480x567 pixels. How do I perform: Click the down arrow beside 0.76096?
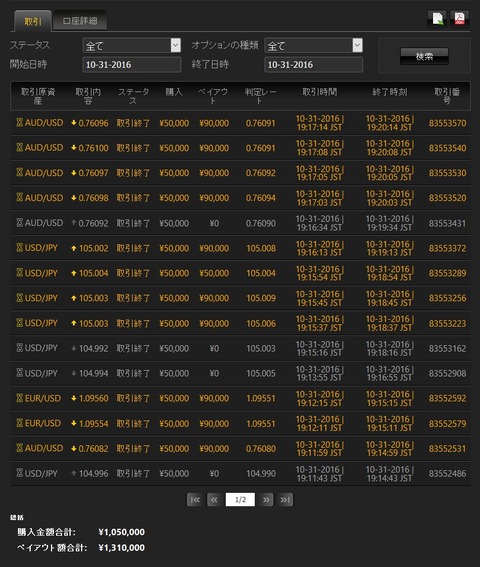[x=74, y=123]
